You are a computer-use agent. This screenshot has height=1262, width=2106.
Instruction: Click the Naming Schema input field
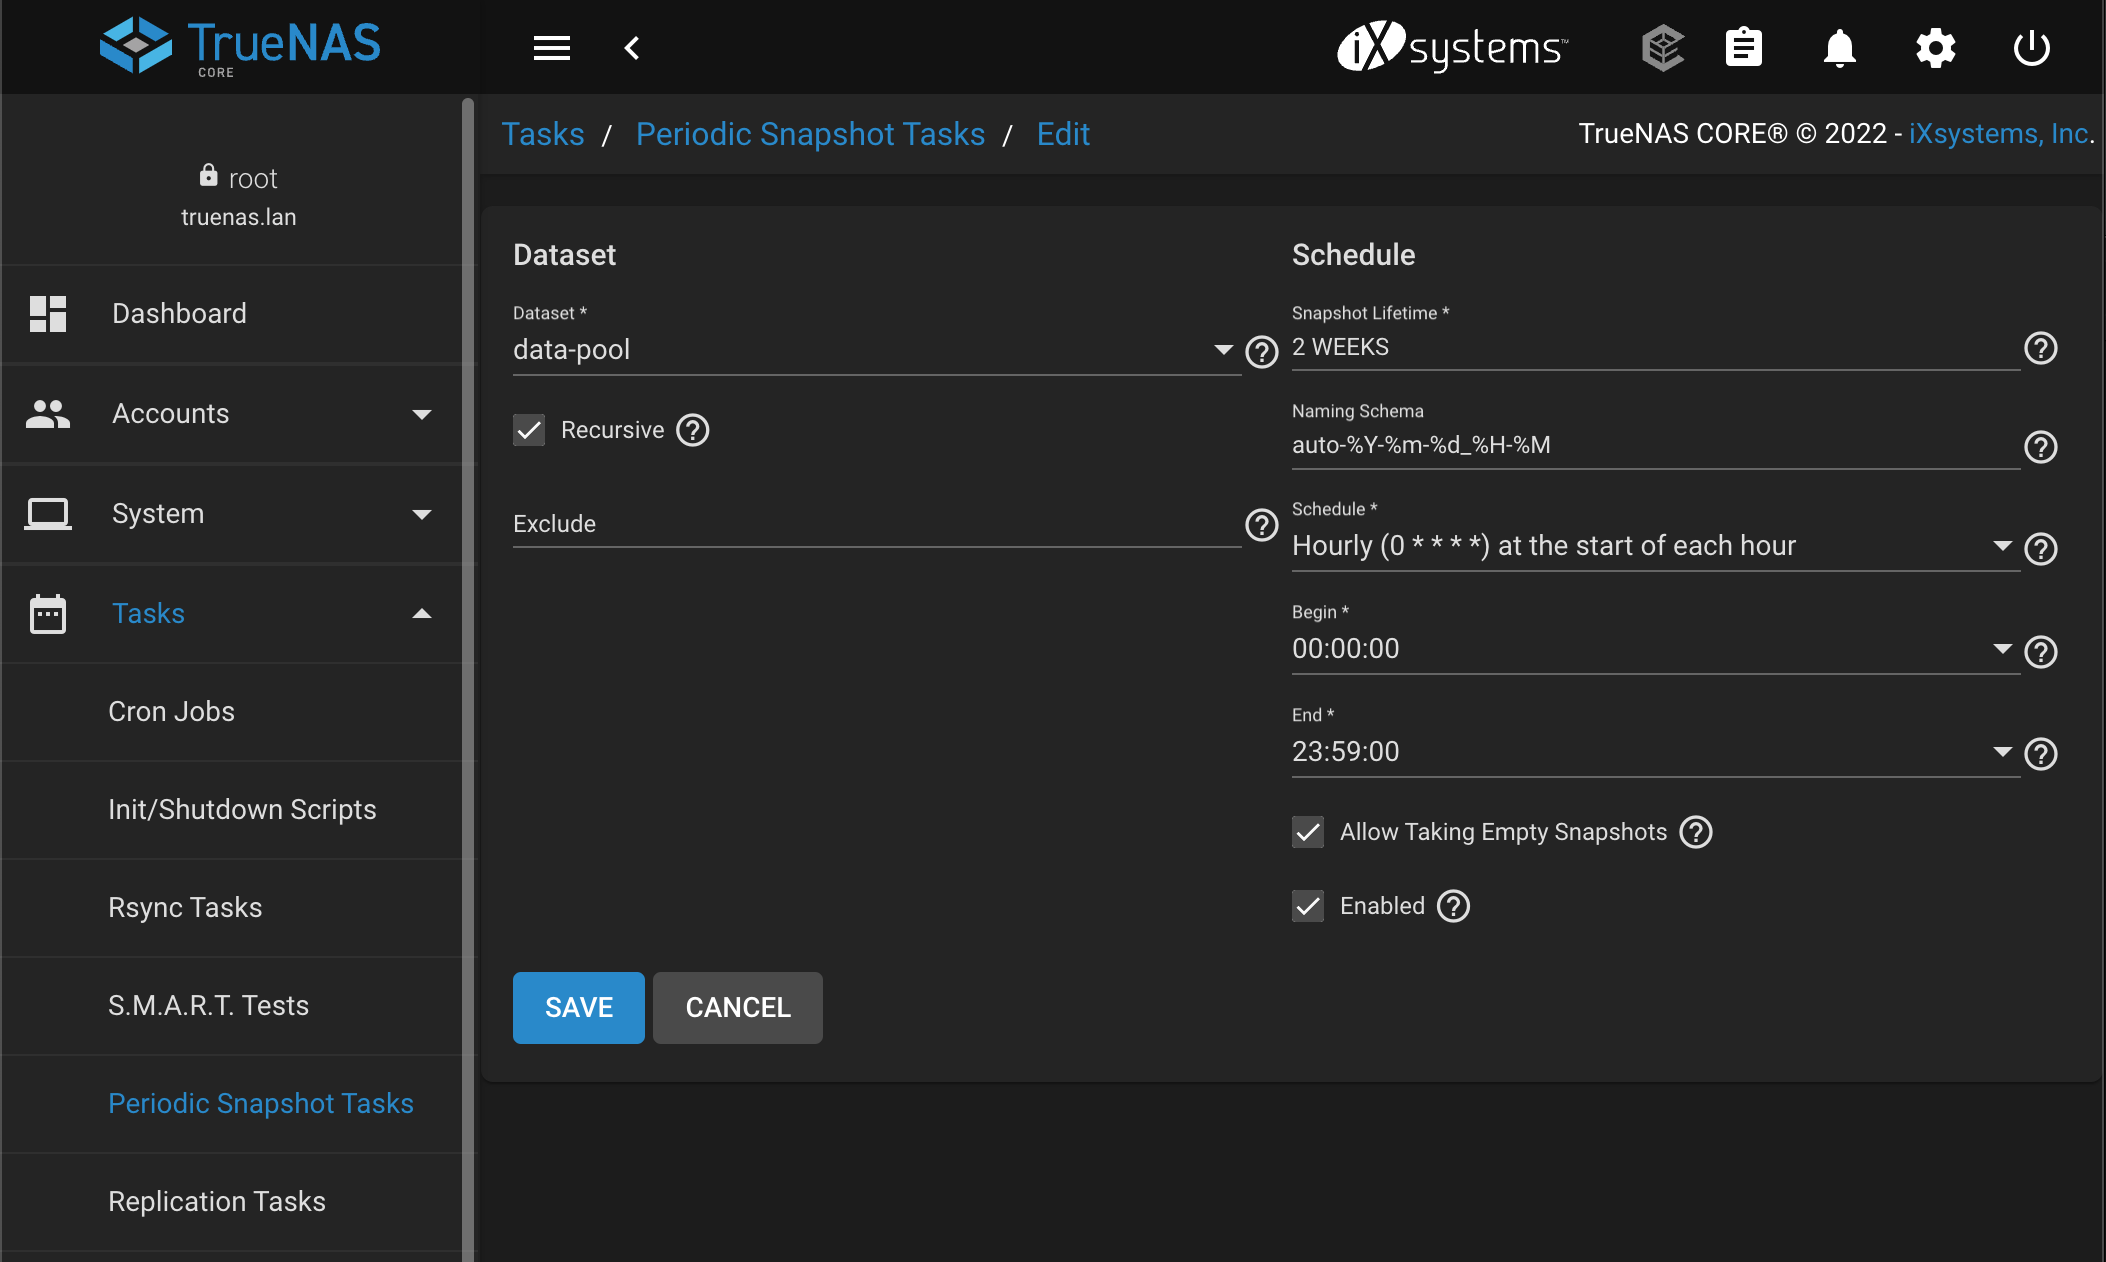(1650, 446)
